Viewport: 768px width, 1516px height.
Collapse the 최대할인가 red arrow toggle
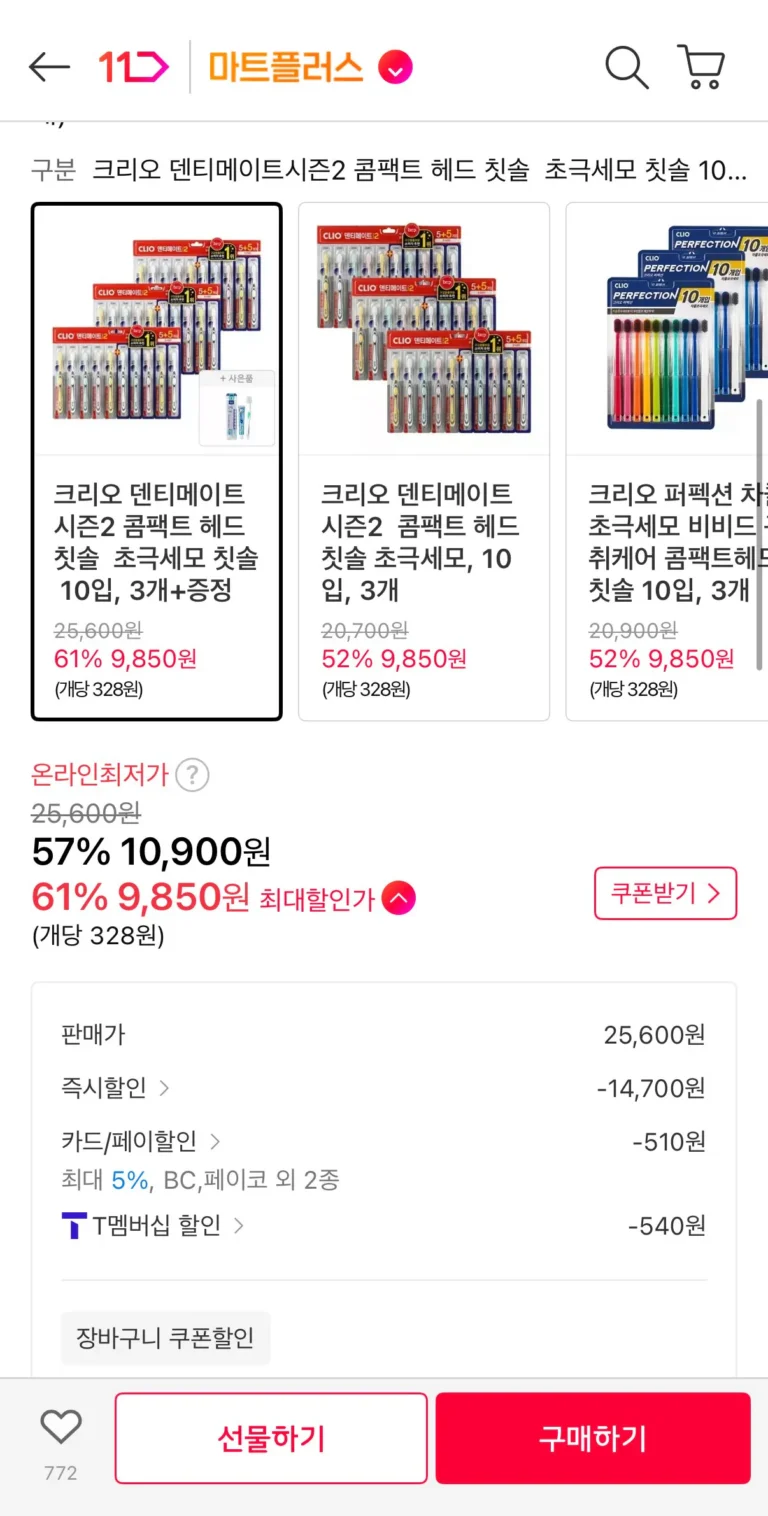pyautogui.click(x=398, y=898)
